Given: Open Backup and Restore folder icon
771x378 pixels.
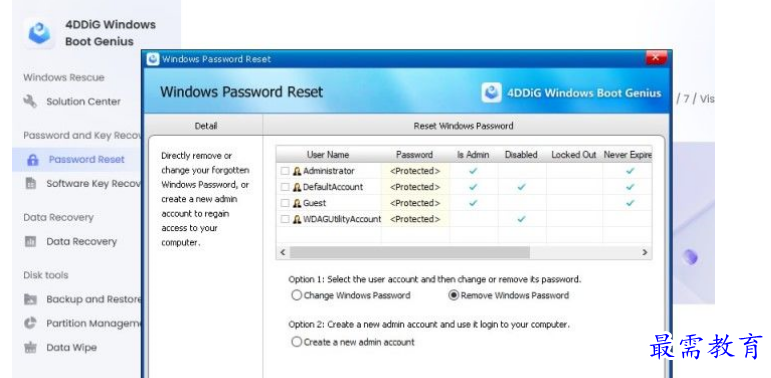Looking at the screenshot, I should [30, 299].
